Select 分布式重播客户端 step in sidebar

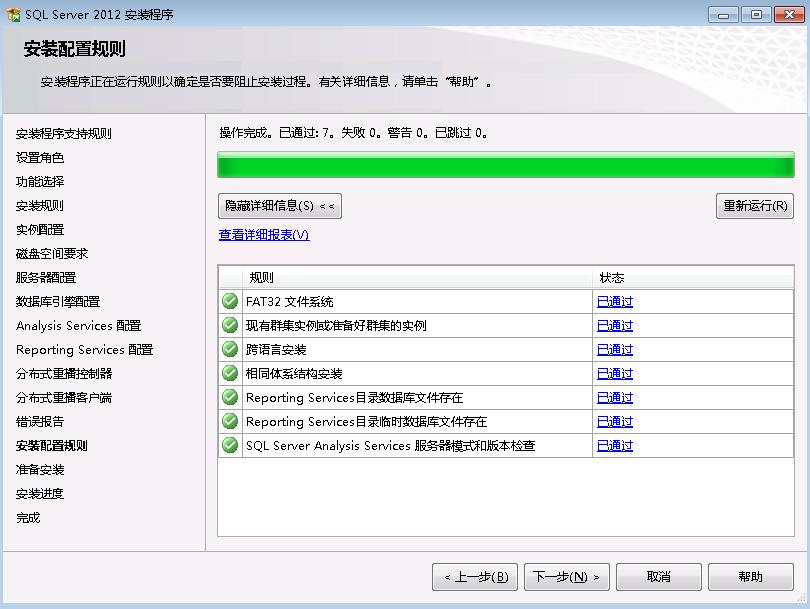pyautogui.click(x=64, y=398)
